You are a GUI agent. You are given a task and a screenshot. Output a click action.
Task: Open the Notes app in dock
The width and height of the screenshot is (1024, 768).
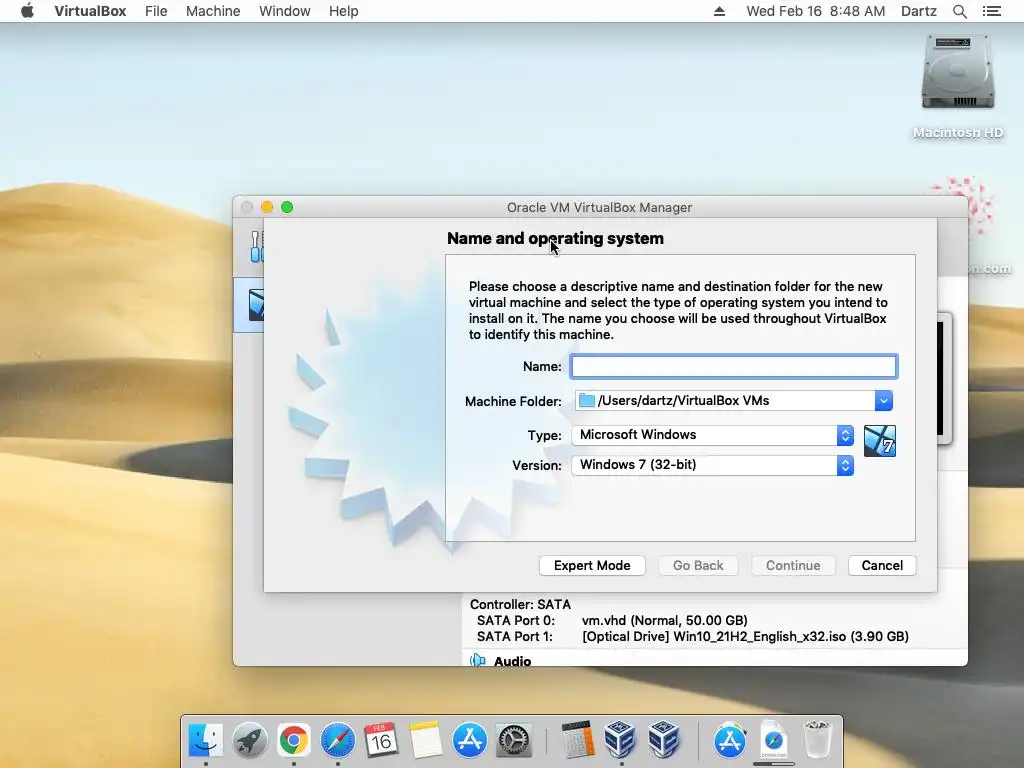point(425,740)
